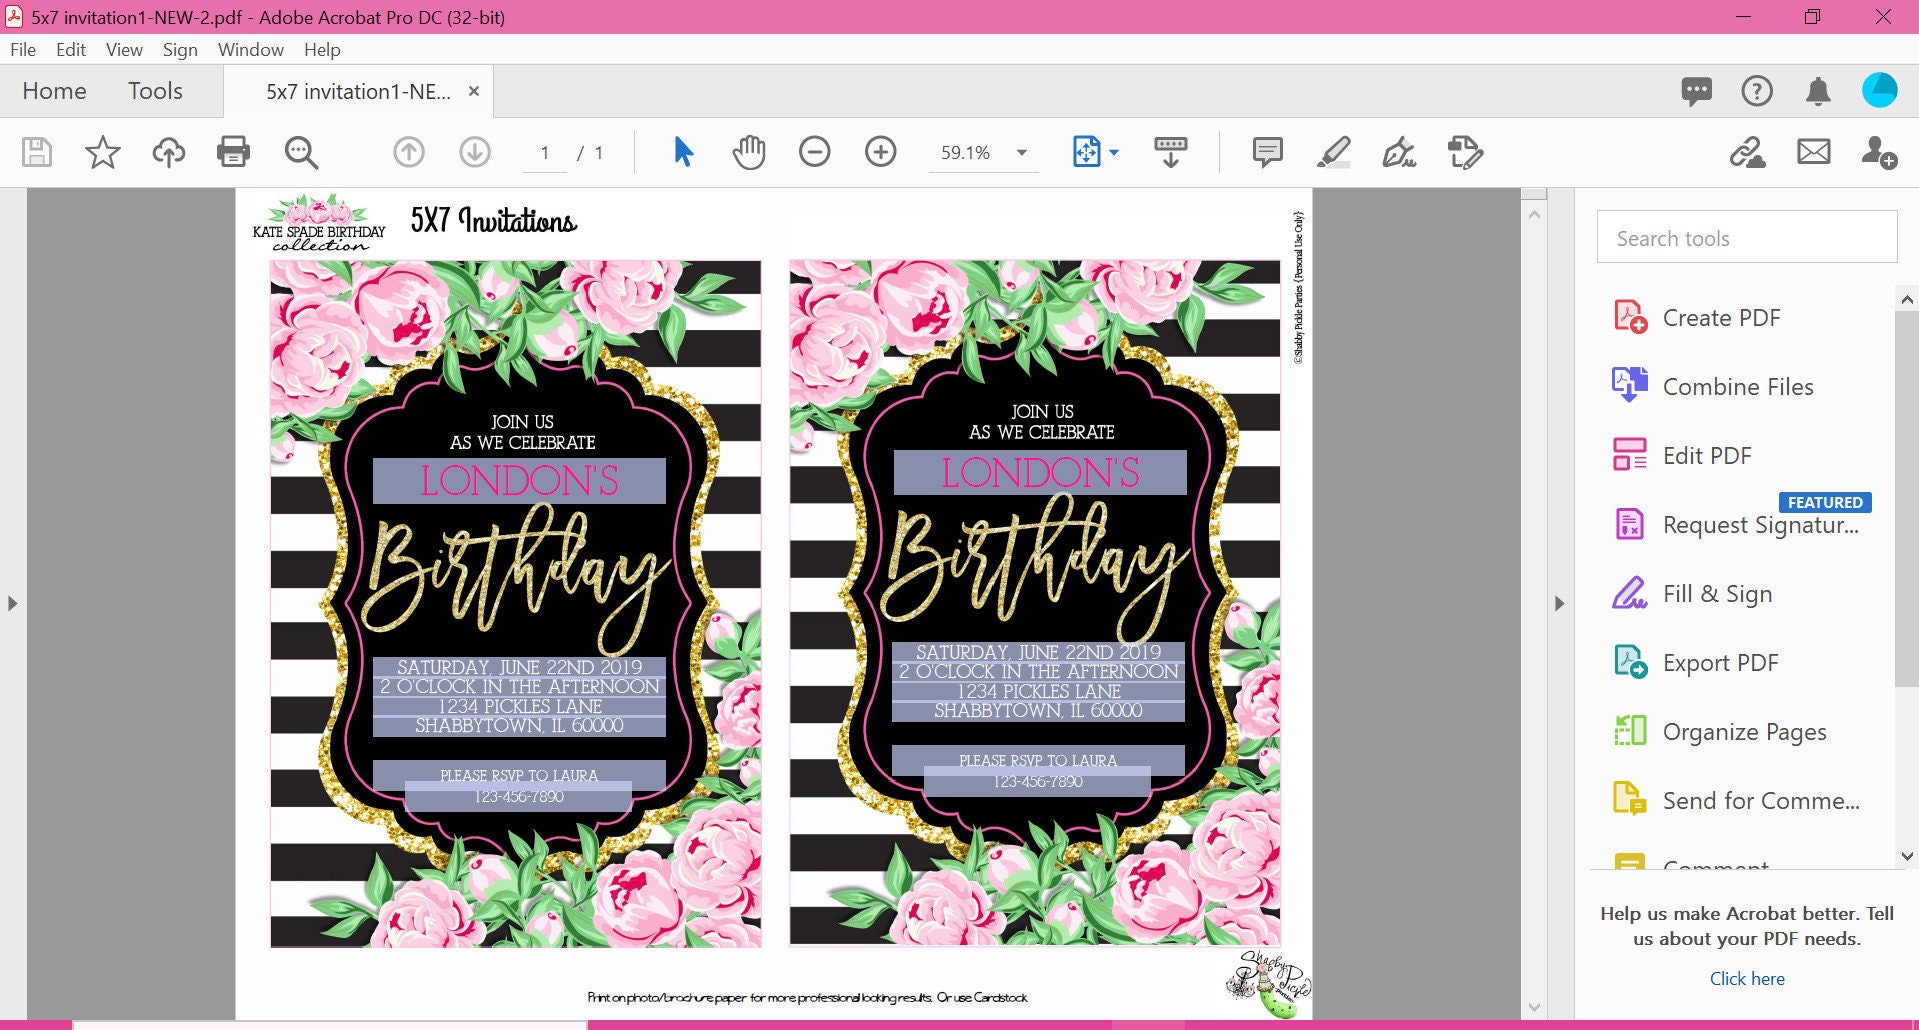Open the Sign document tool

1400,152
